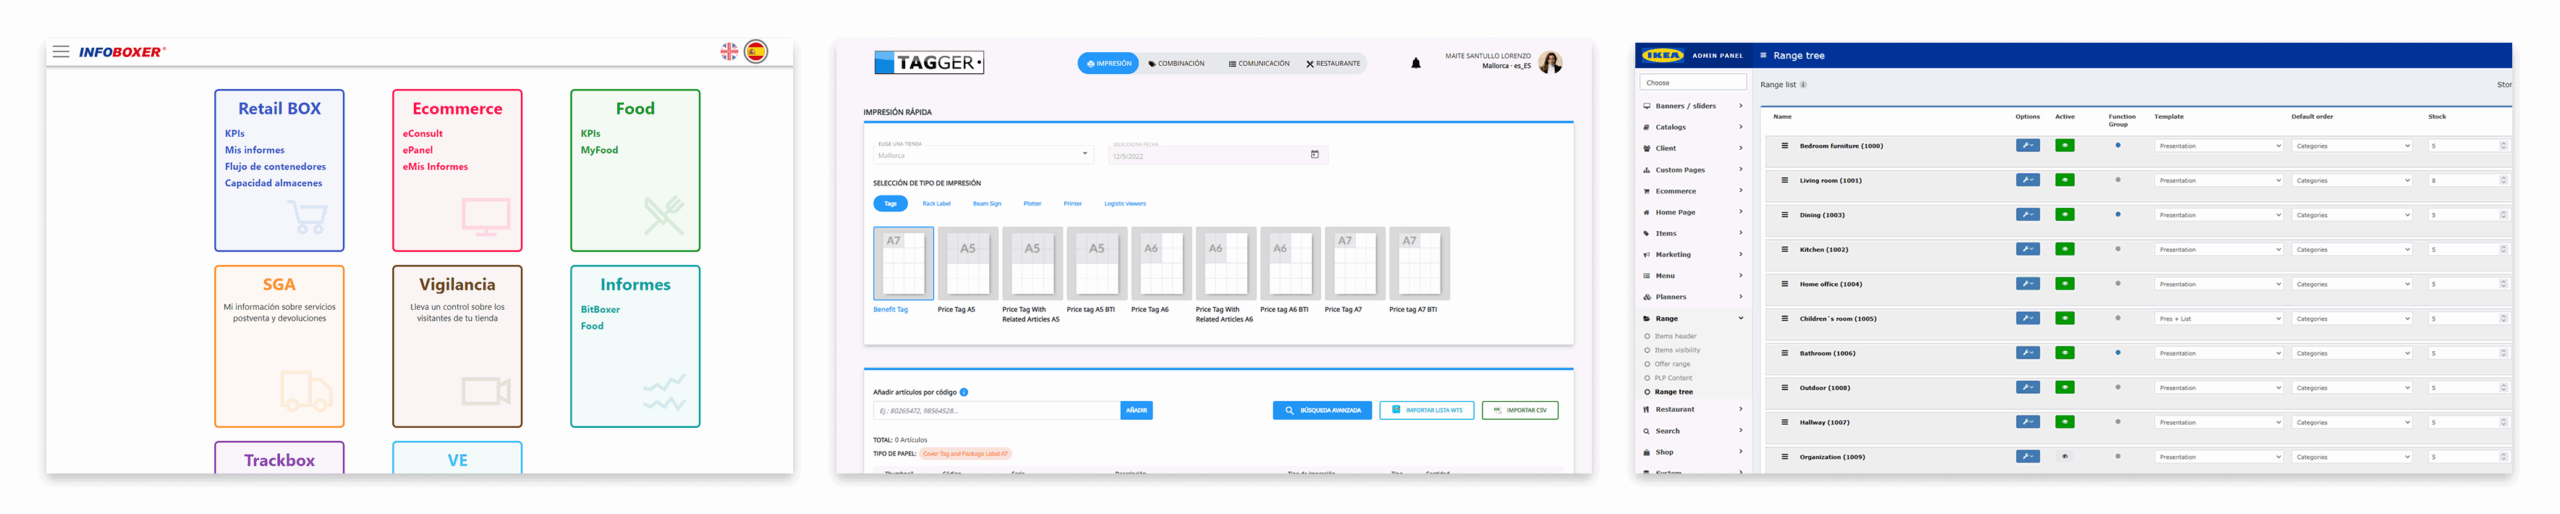2560x514 pixels.
Task: Toggle active eye for Home office (1004)
Action: tap(2064, 283)
